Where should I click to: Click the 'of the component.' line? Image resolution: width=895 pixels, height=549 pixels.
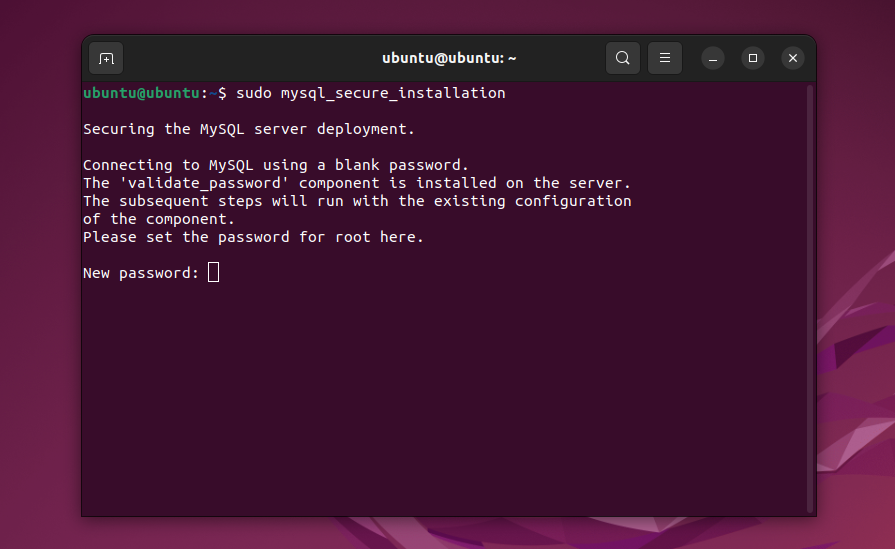click(158, 219)
